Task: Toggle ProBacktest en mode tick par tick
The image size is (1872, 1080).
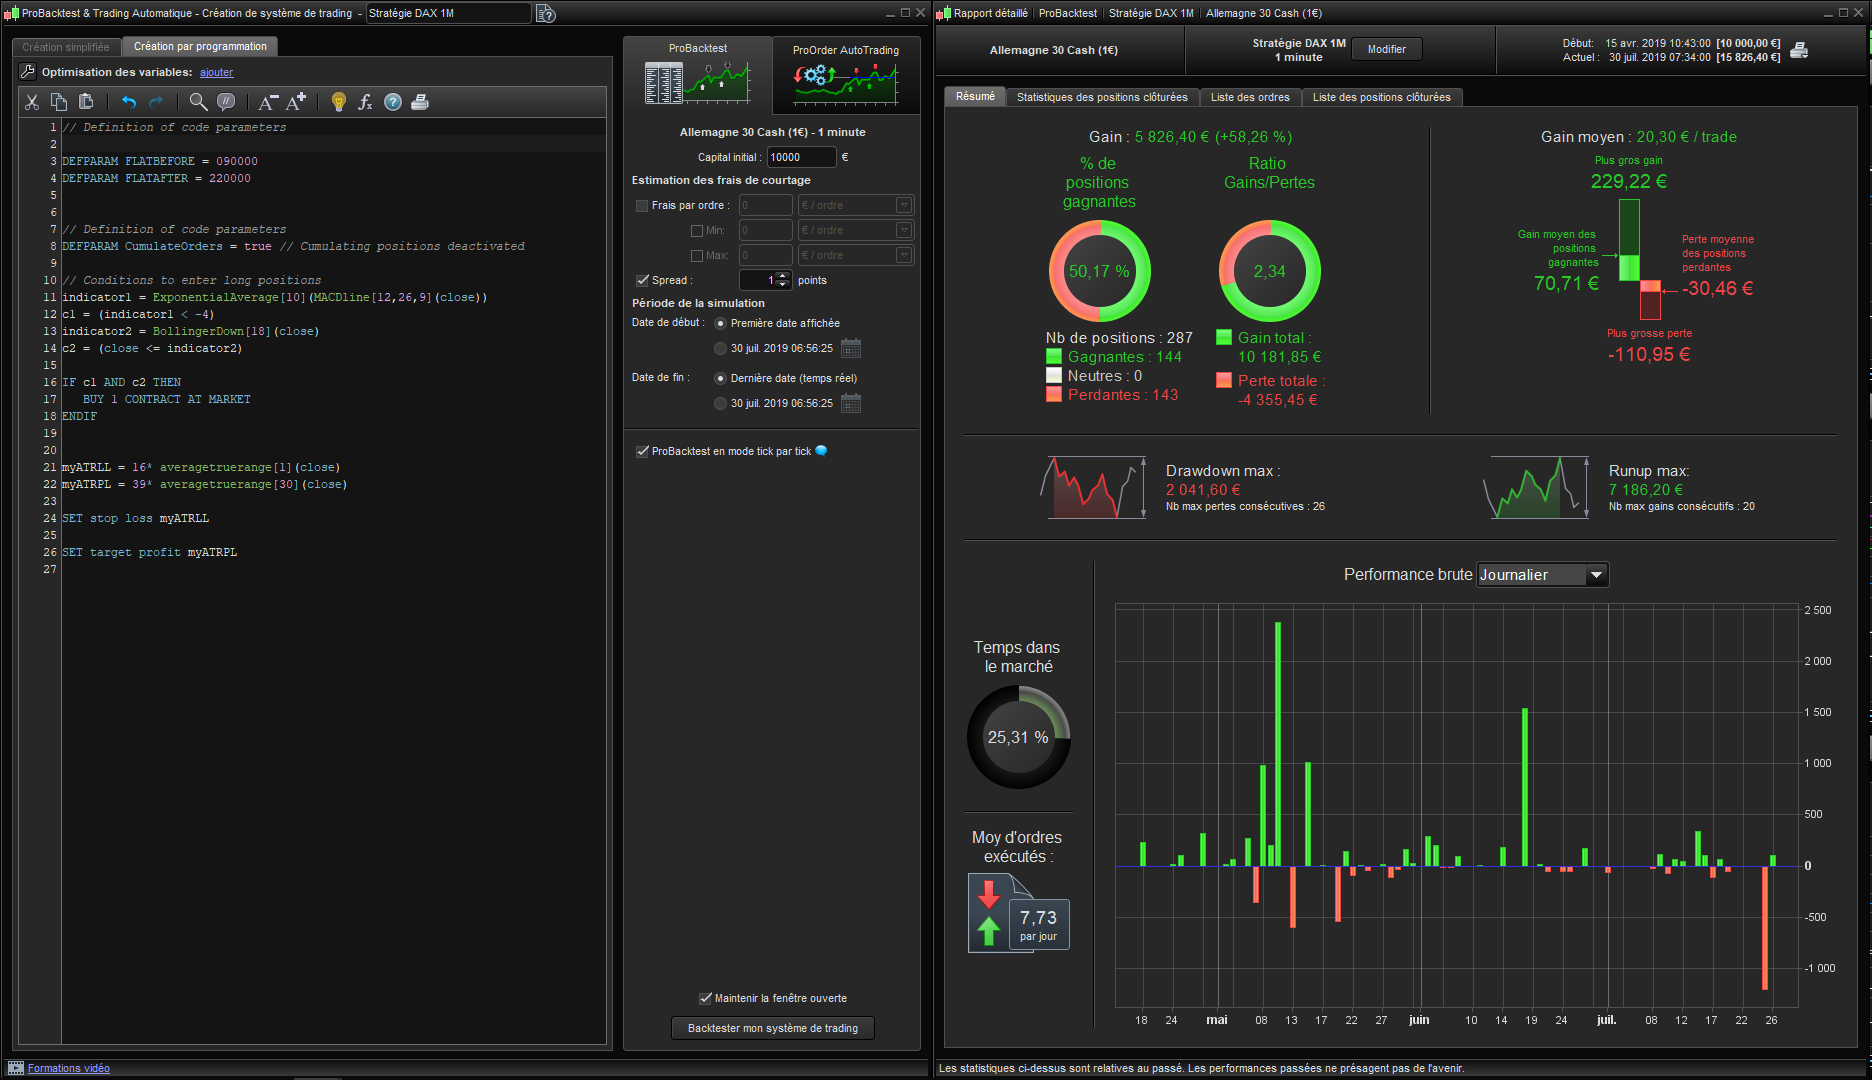Action: click(642, 452)
